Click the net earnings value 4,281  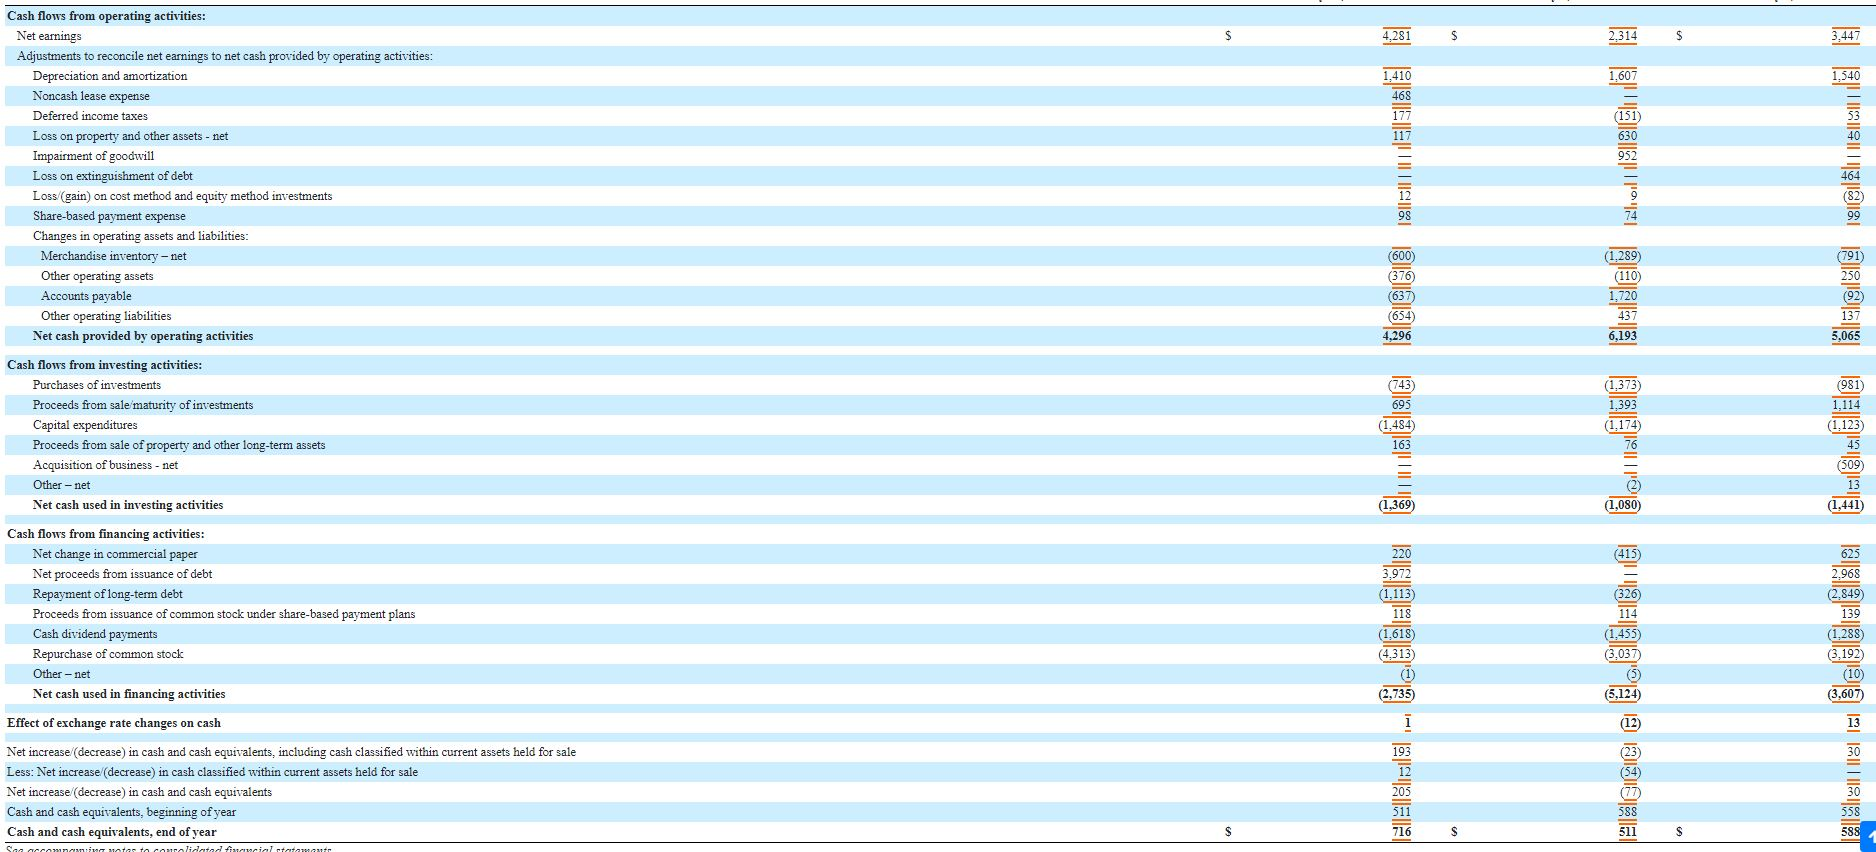pyautogui.click(x=1396, y=36)
